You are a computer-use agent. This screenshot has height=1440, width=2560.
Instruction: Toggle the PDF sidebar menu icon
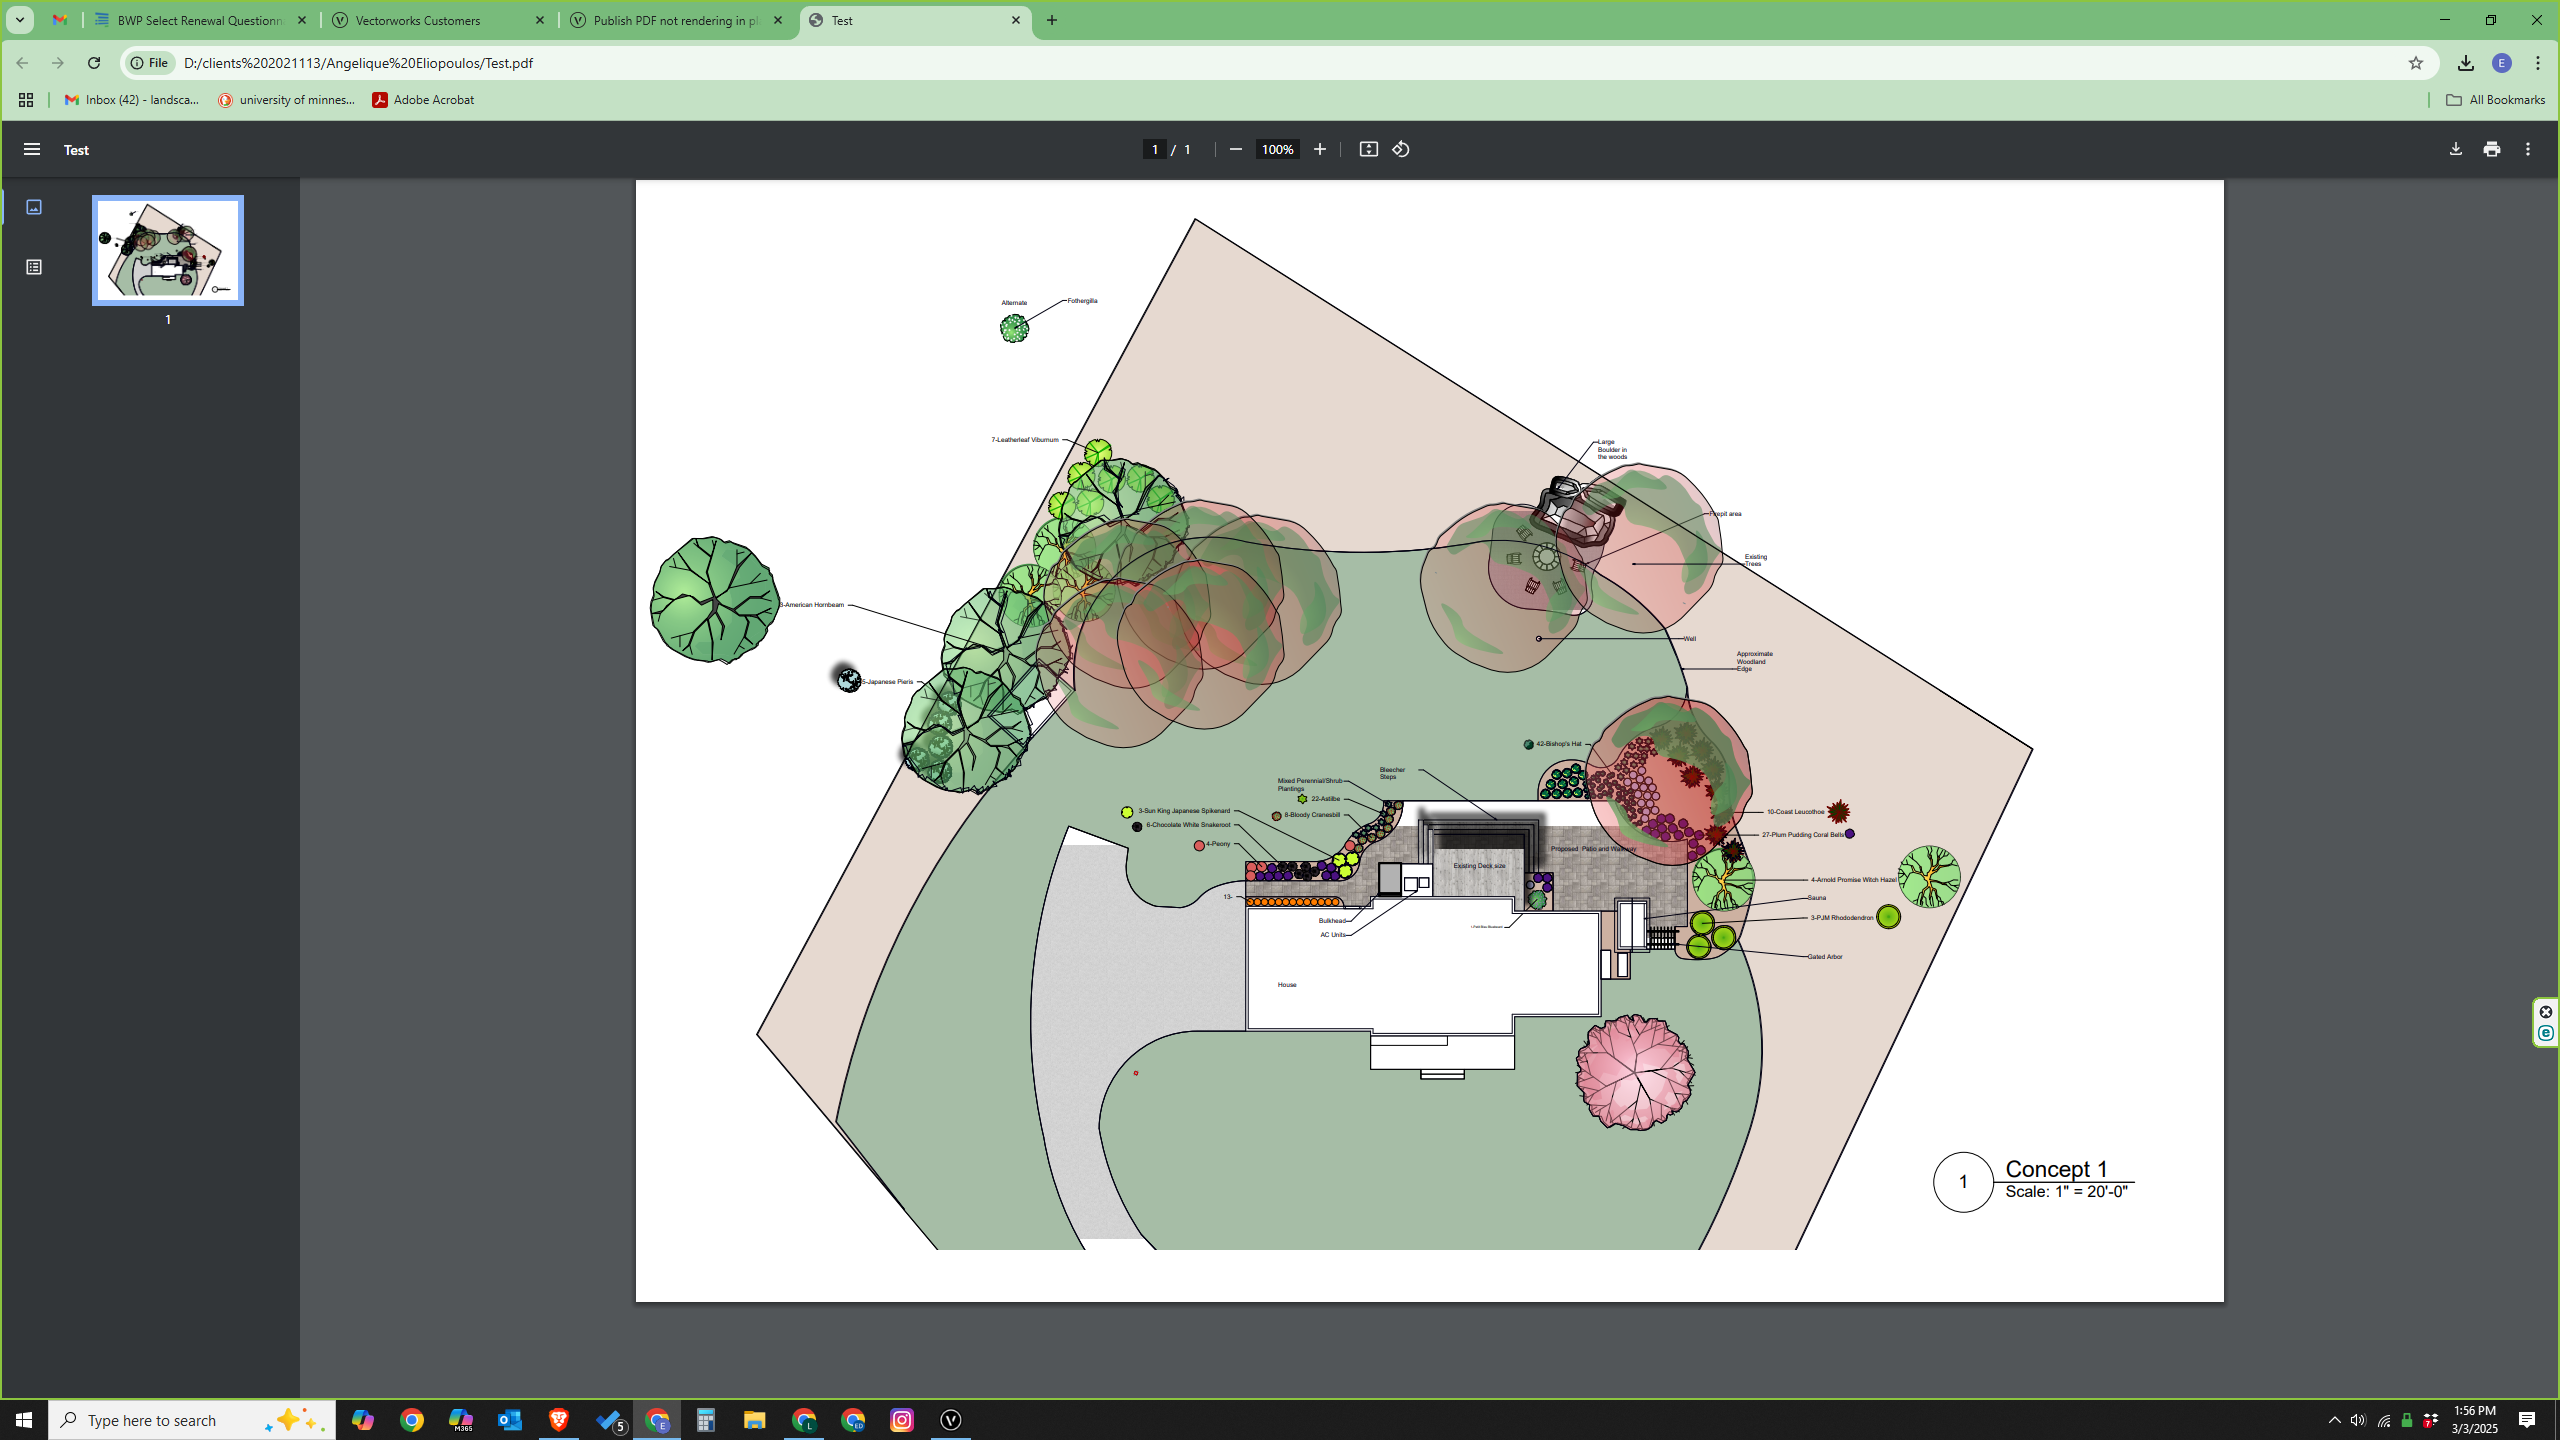point(32,149)
